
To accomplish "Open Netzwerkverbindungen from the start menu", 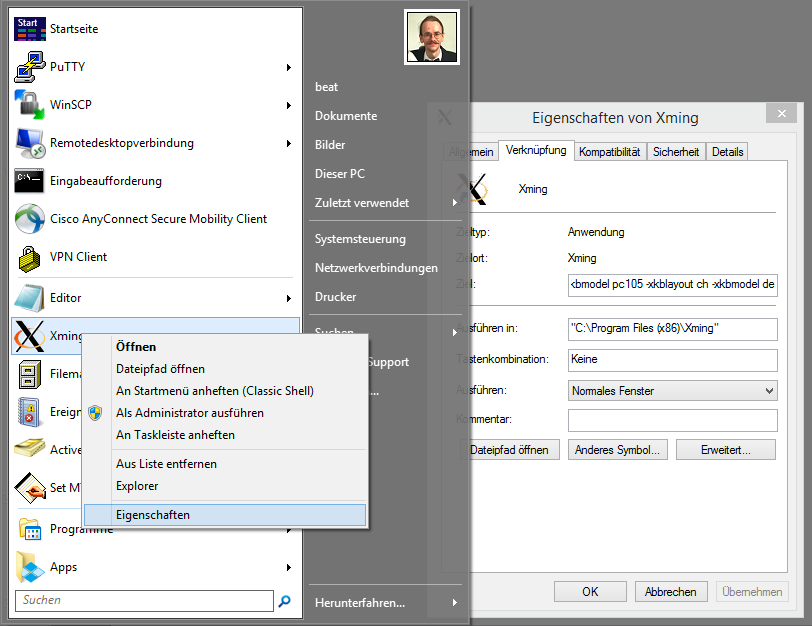I will pyautogui.click(x=376, y=268).
